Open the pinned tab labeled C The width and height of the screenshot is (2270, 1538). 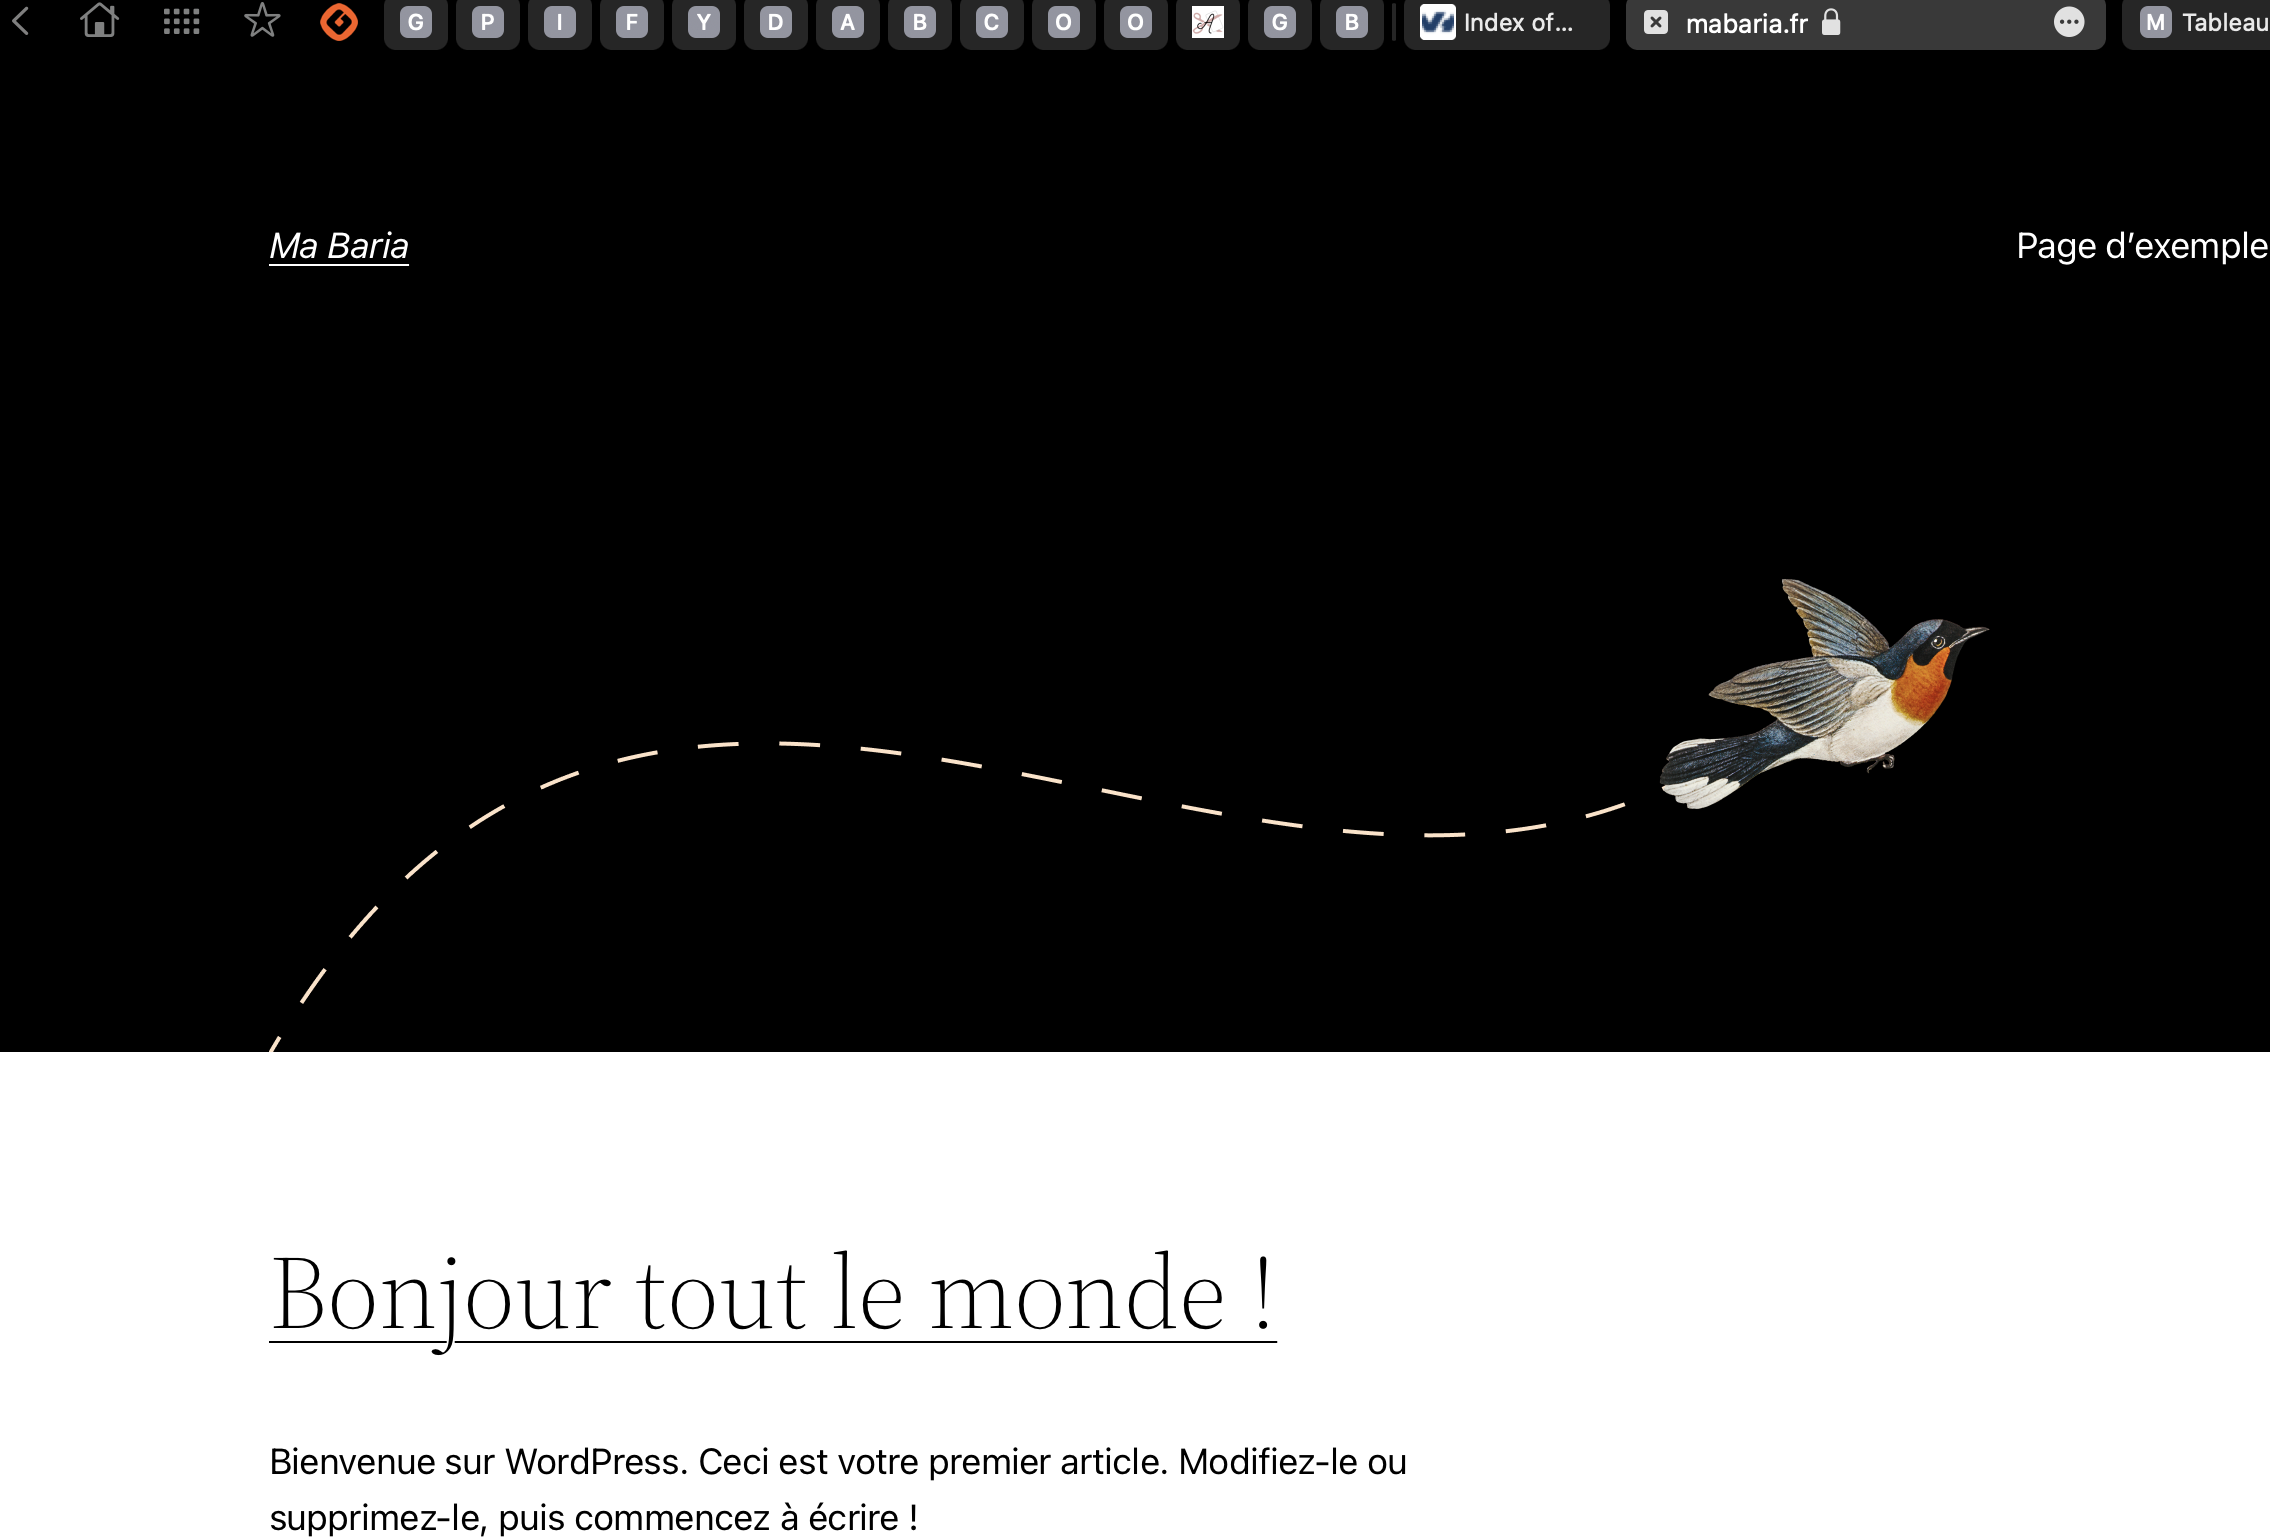click(x=992, y=22)
